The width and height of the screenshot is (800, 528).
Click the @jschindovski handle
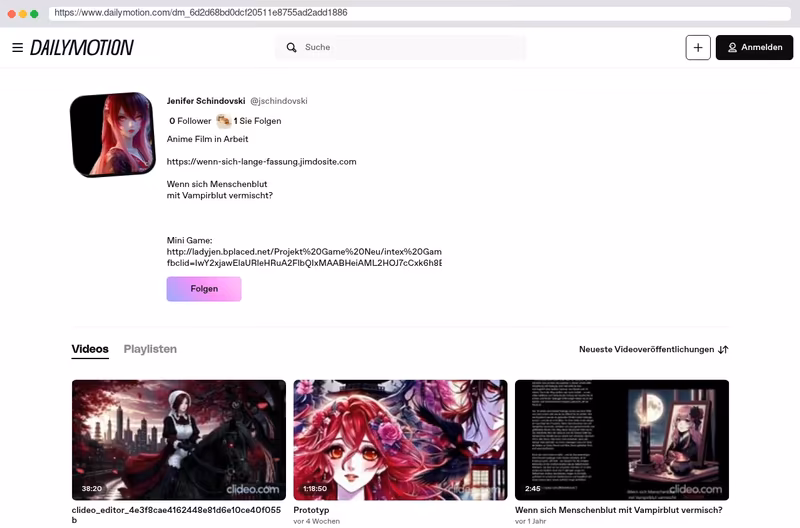(x=279, y=101)
